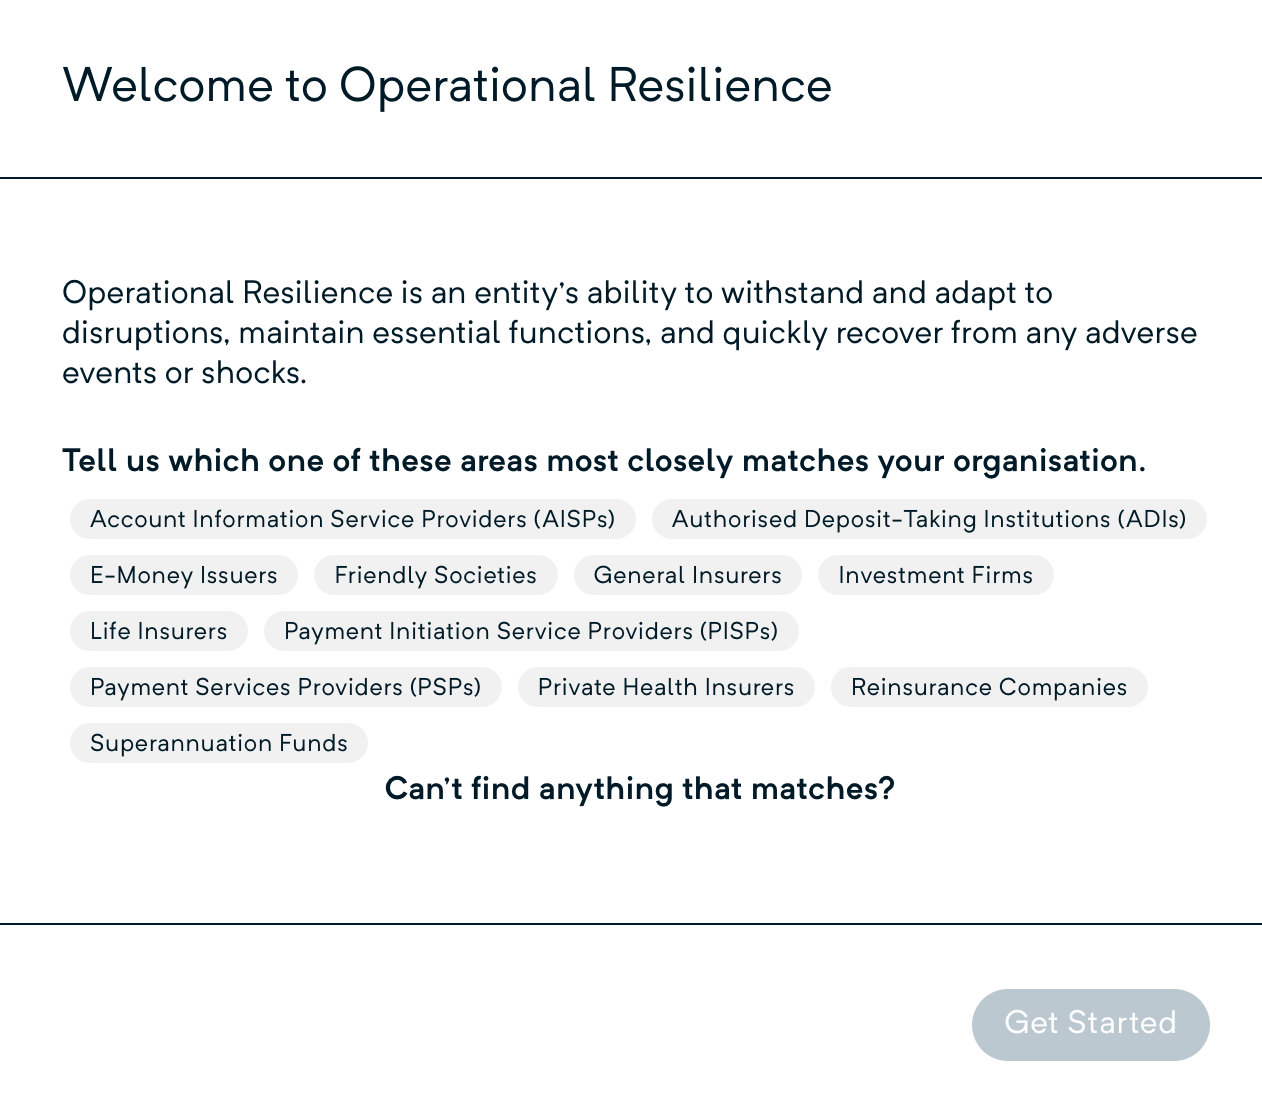Choose Authorised Deposit-Taking Institutions (ADIs) option
The image size is (1262, 1116).
(x=928, y=519)
